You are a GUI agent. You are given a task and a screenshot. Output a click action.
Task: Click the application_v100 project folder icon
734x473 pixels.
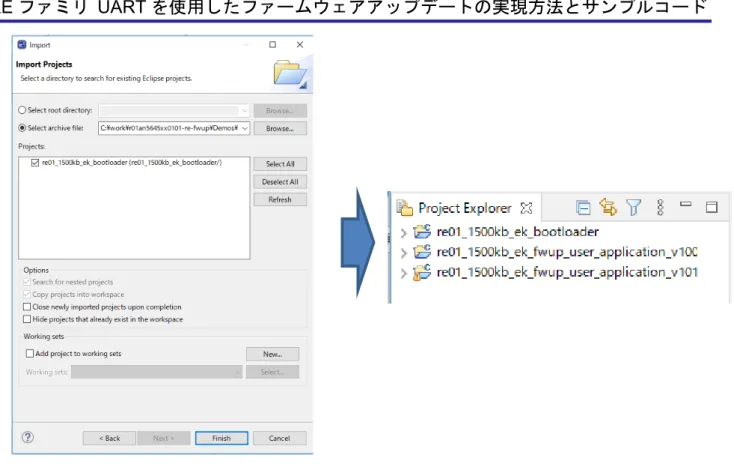point(422,252)
